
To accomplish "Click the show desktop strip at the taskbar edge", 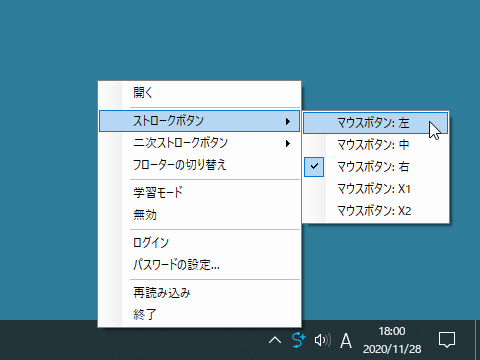I will tap(477, 340).
